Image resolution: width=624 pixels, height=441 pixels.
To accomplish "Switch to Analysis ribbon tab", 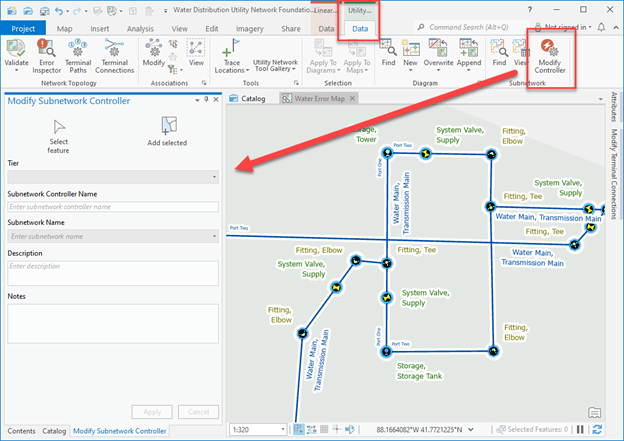I will click(x=140, y=29).
